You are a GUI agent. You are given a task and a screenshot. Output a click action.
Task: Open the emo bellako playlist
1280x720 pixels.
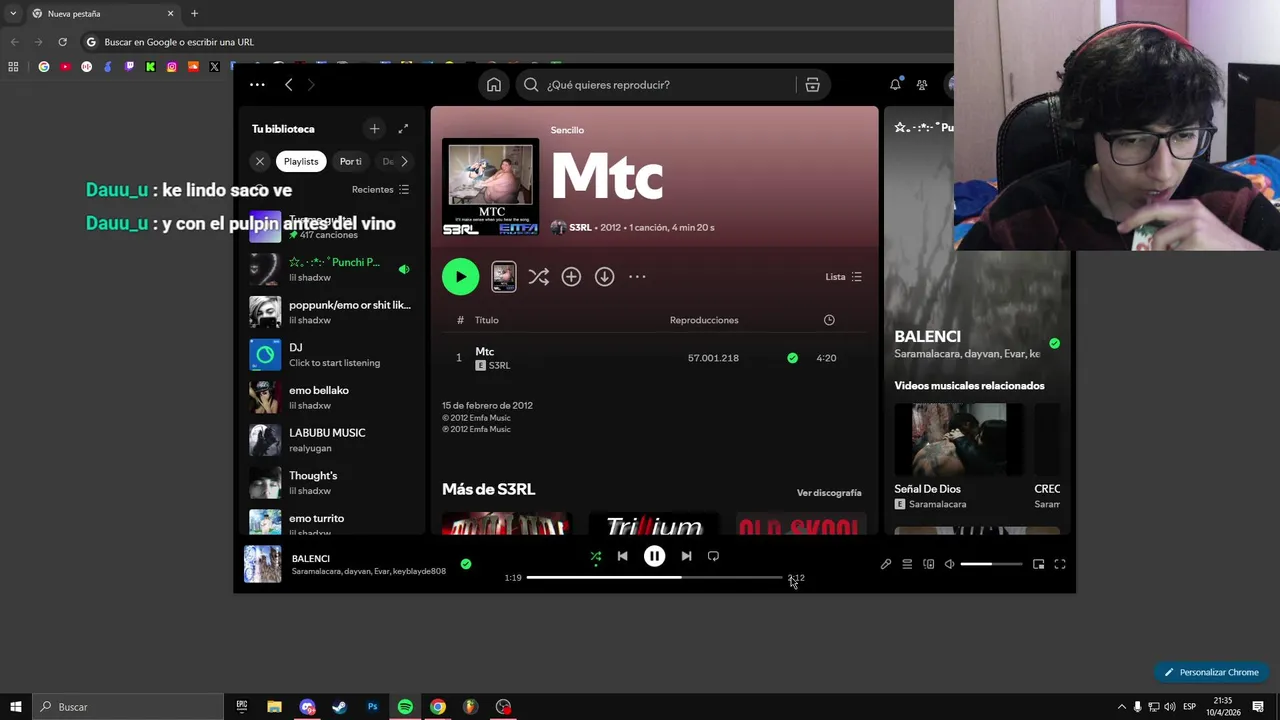tap(330, 397)
